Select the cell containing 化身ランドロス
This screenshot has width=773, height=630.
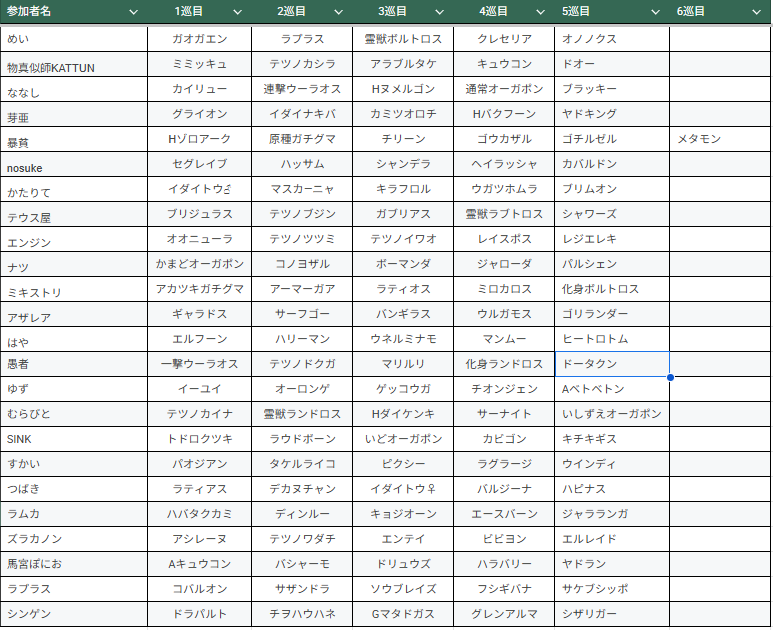click(x=504, y=364)
